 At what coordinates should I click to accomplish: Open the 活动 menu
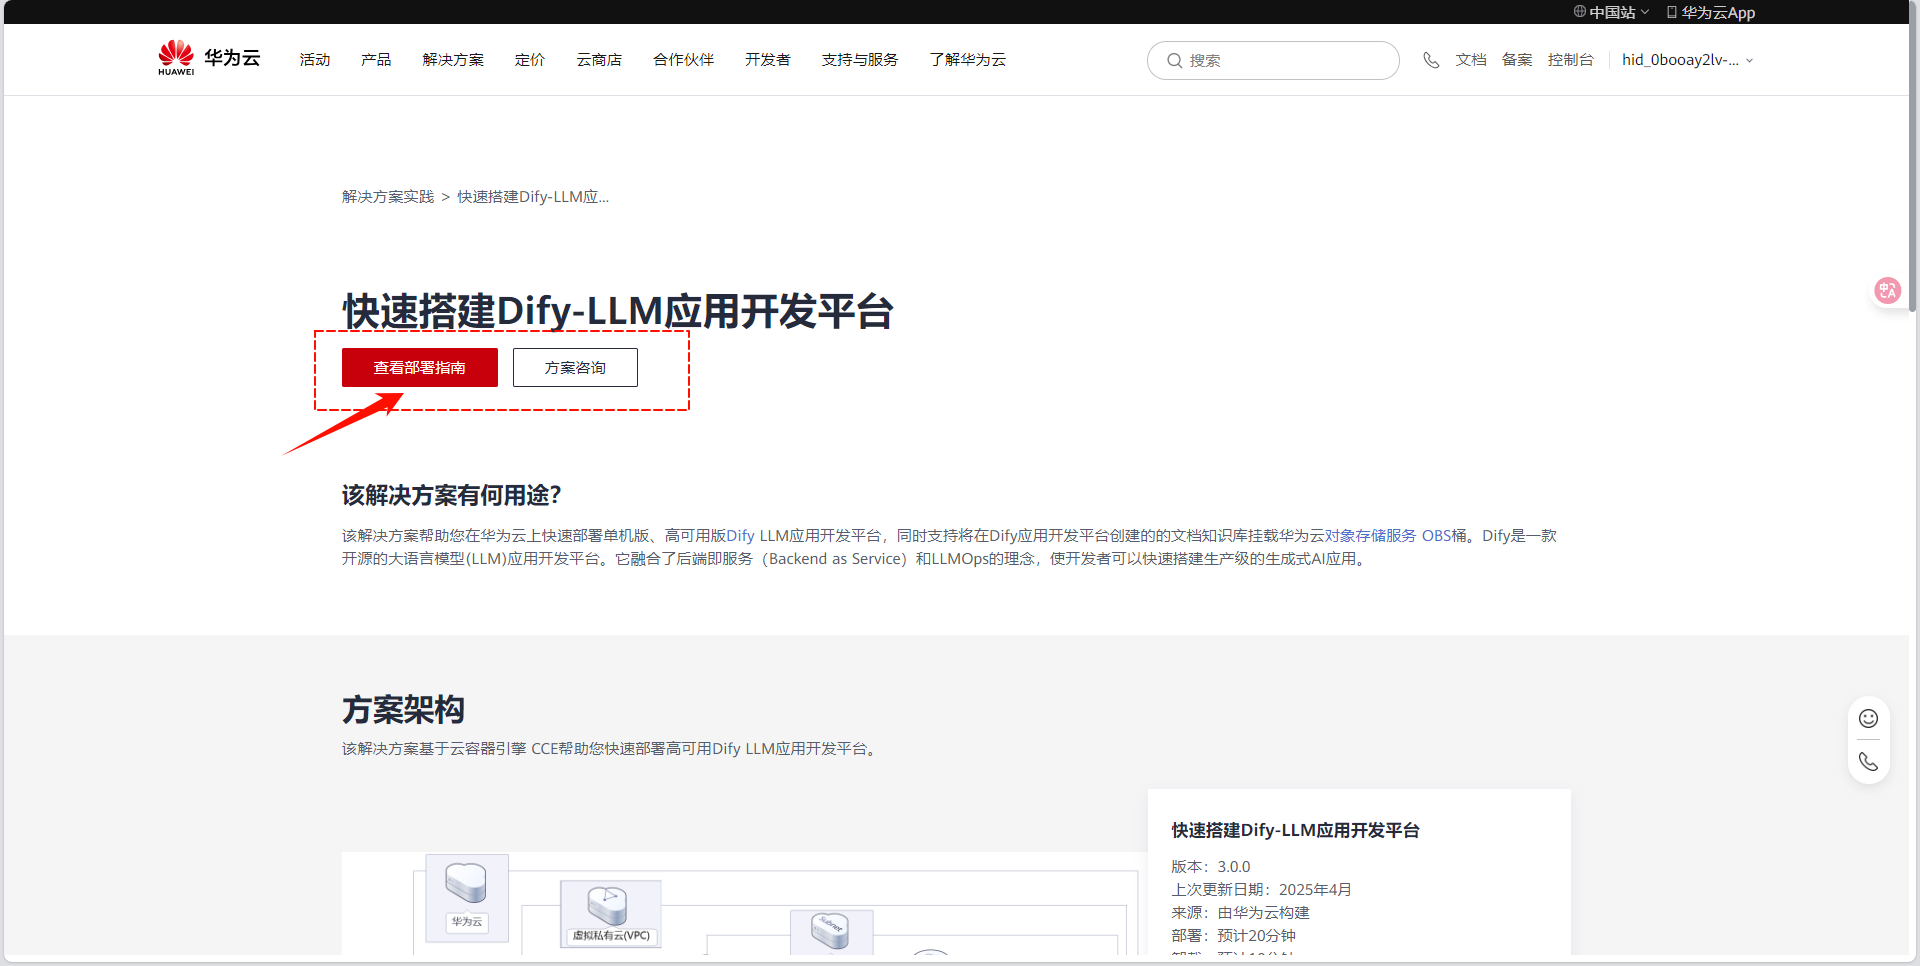coord(315,60)
